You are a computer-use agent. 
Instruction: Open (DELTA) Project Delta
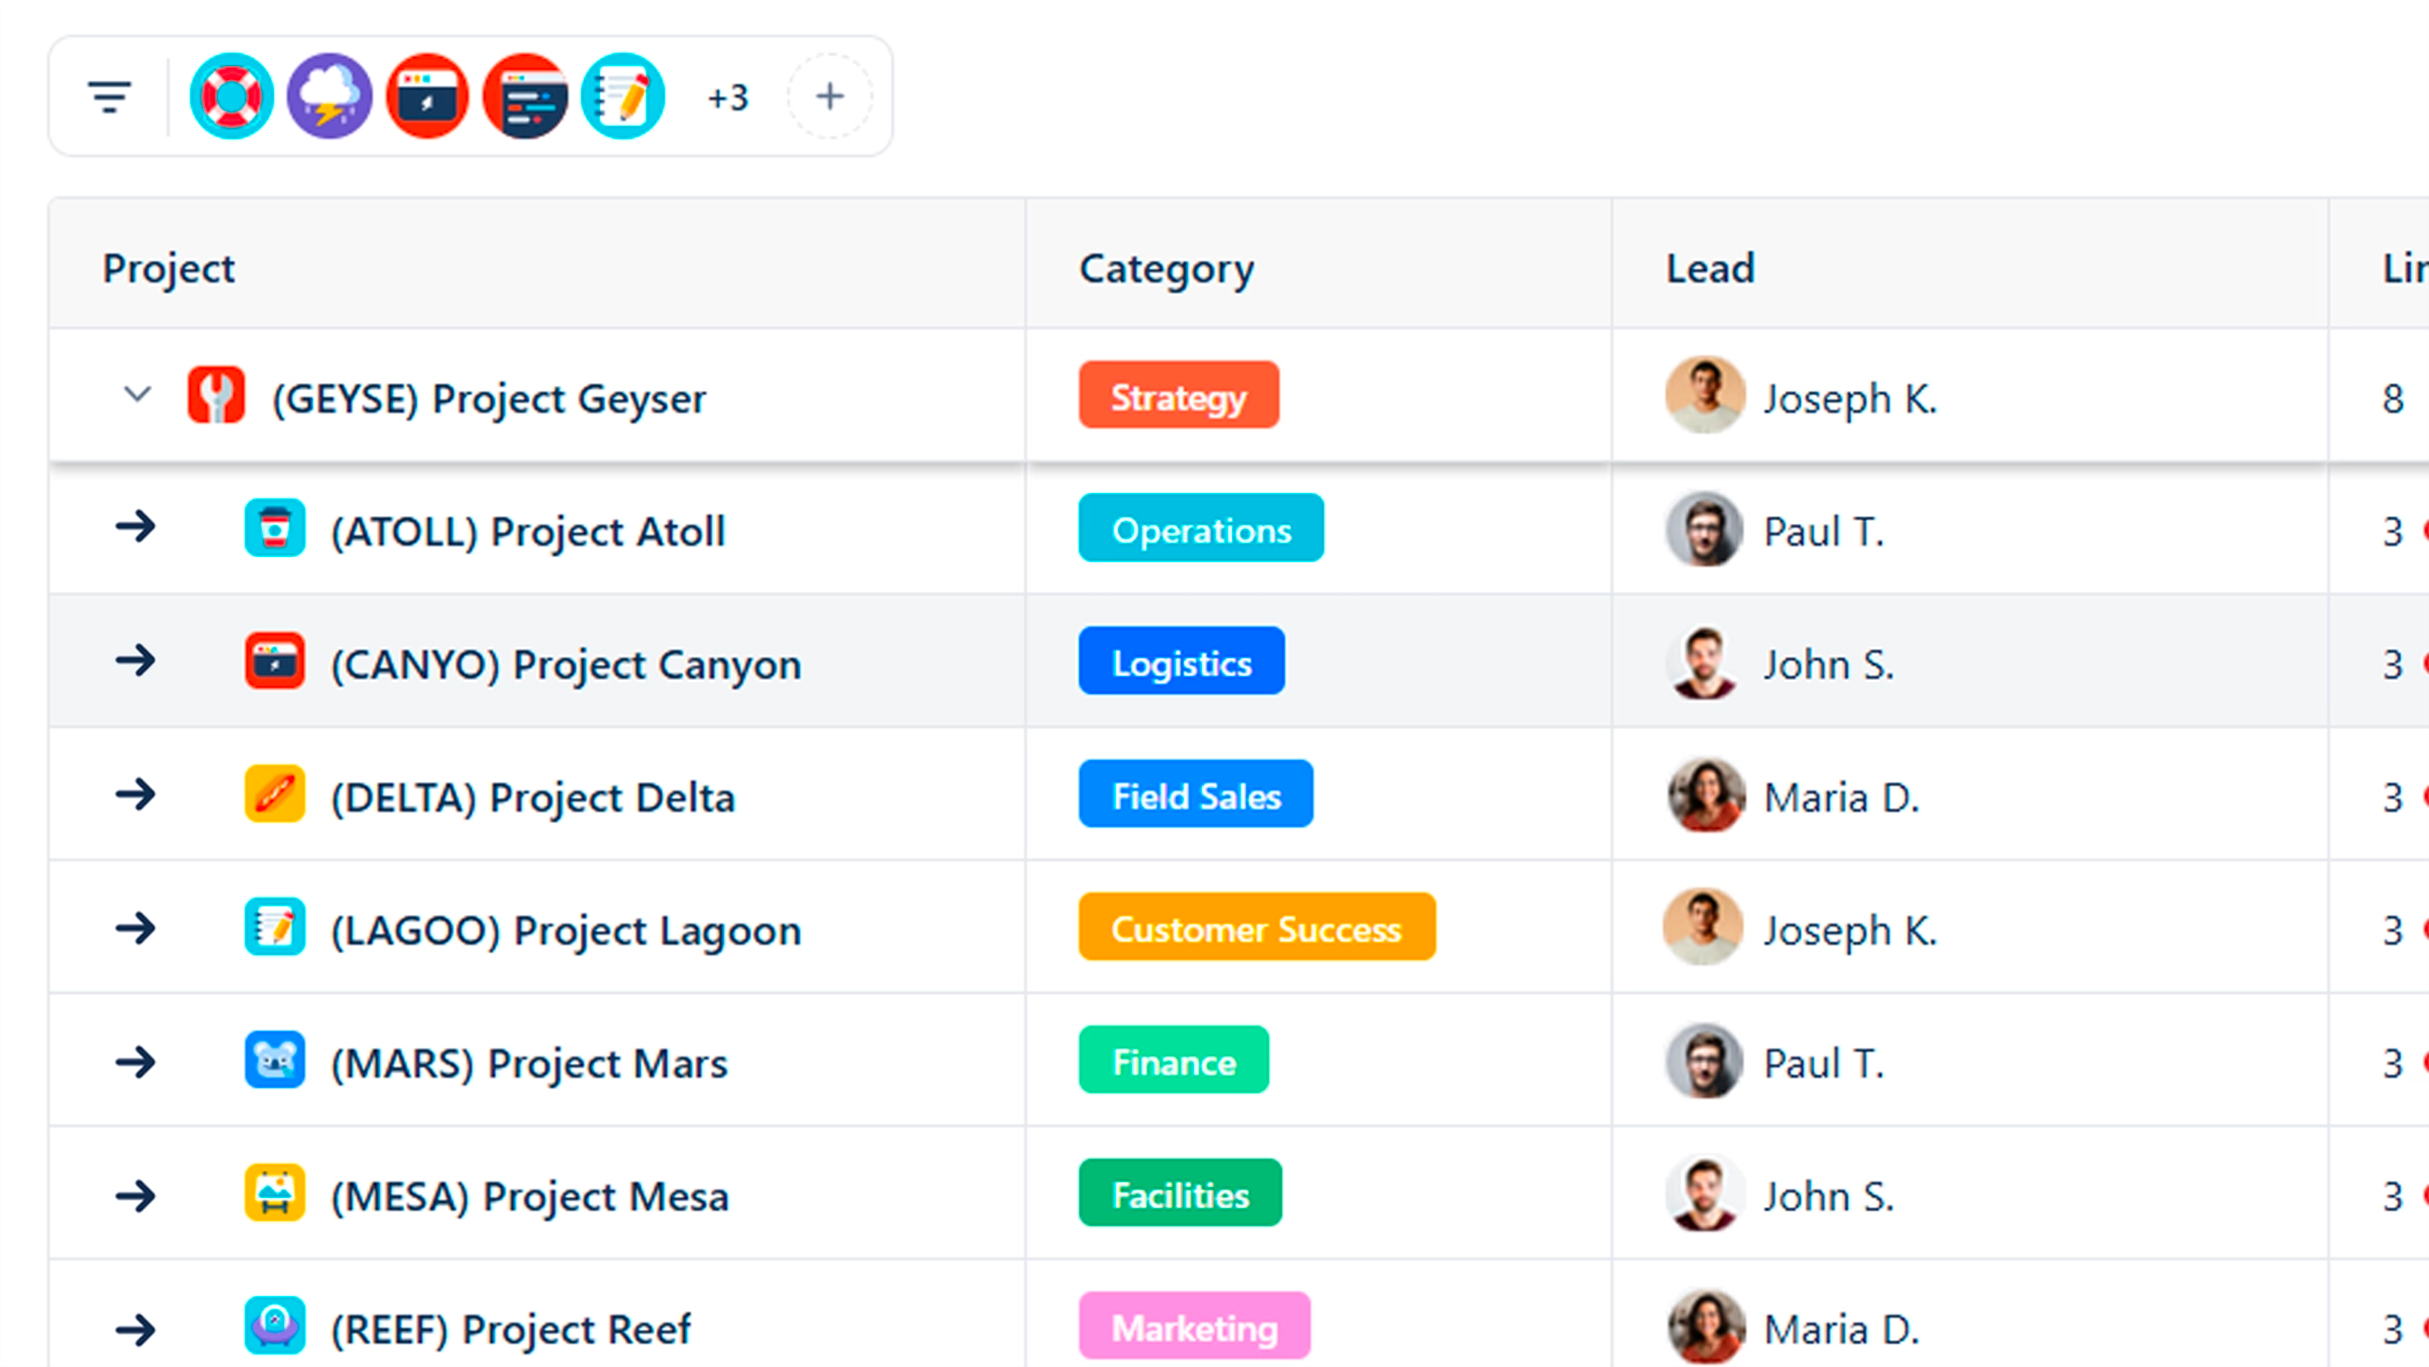[533, 798]
